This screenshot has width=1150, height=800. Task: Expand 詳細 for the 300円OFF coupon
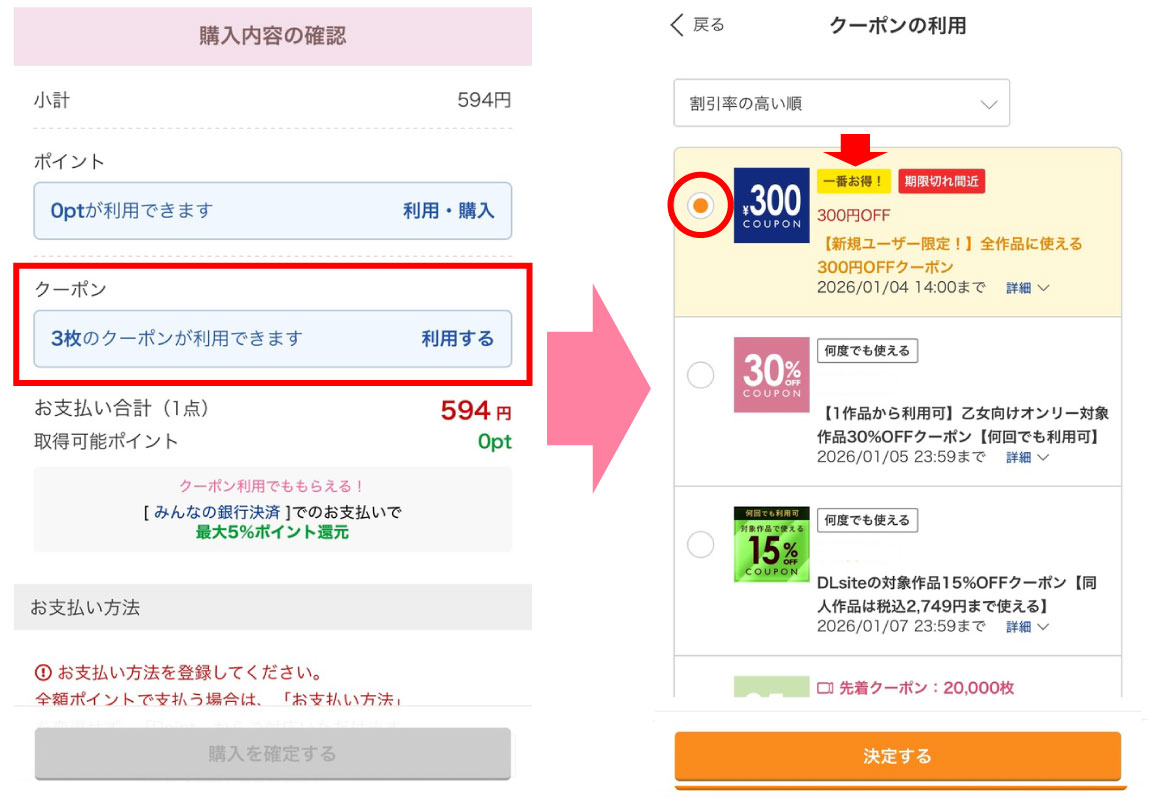[1027, 288]
